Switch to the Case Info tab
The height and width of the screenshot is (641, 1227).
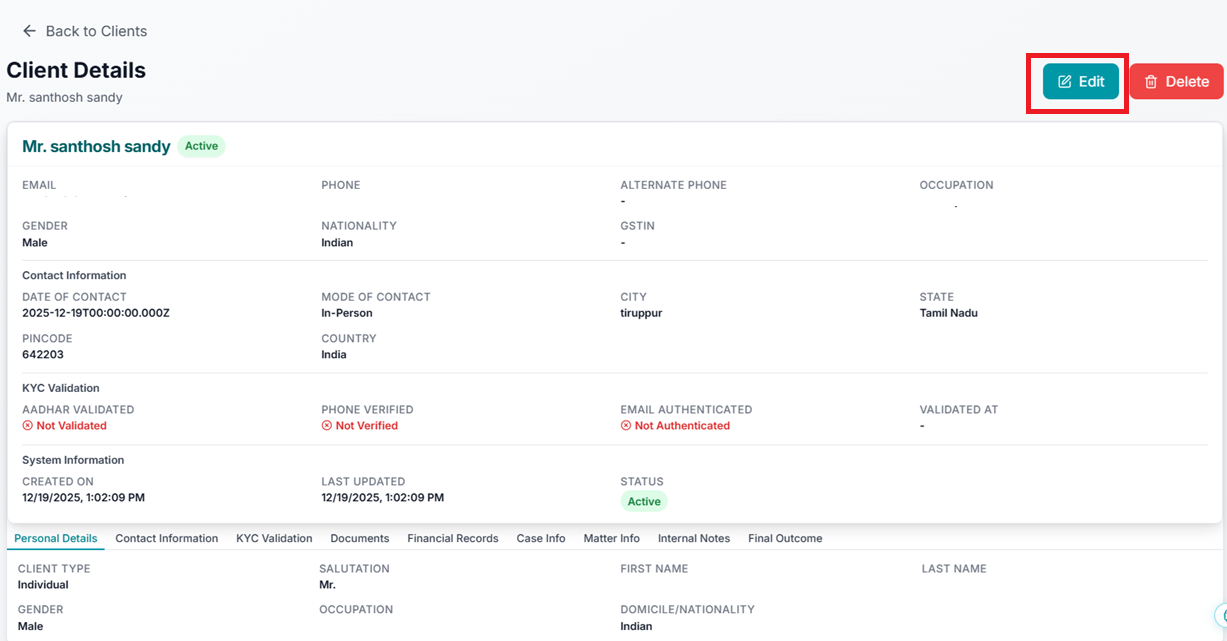coord(541,538)
